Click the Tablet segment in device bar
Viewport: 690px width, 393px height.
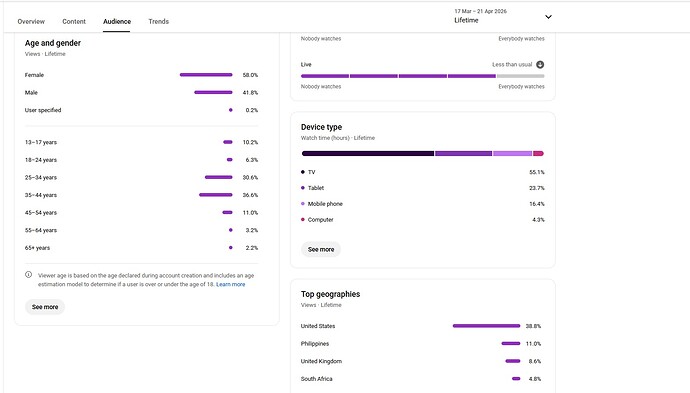463,154
